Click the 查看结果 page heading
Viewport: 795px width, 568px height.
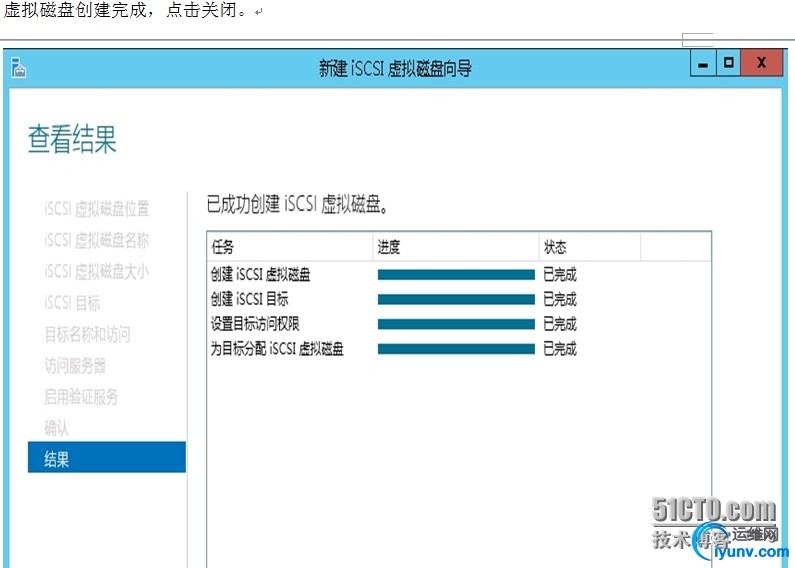point(72,138)
